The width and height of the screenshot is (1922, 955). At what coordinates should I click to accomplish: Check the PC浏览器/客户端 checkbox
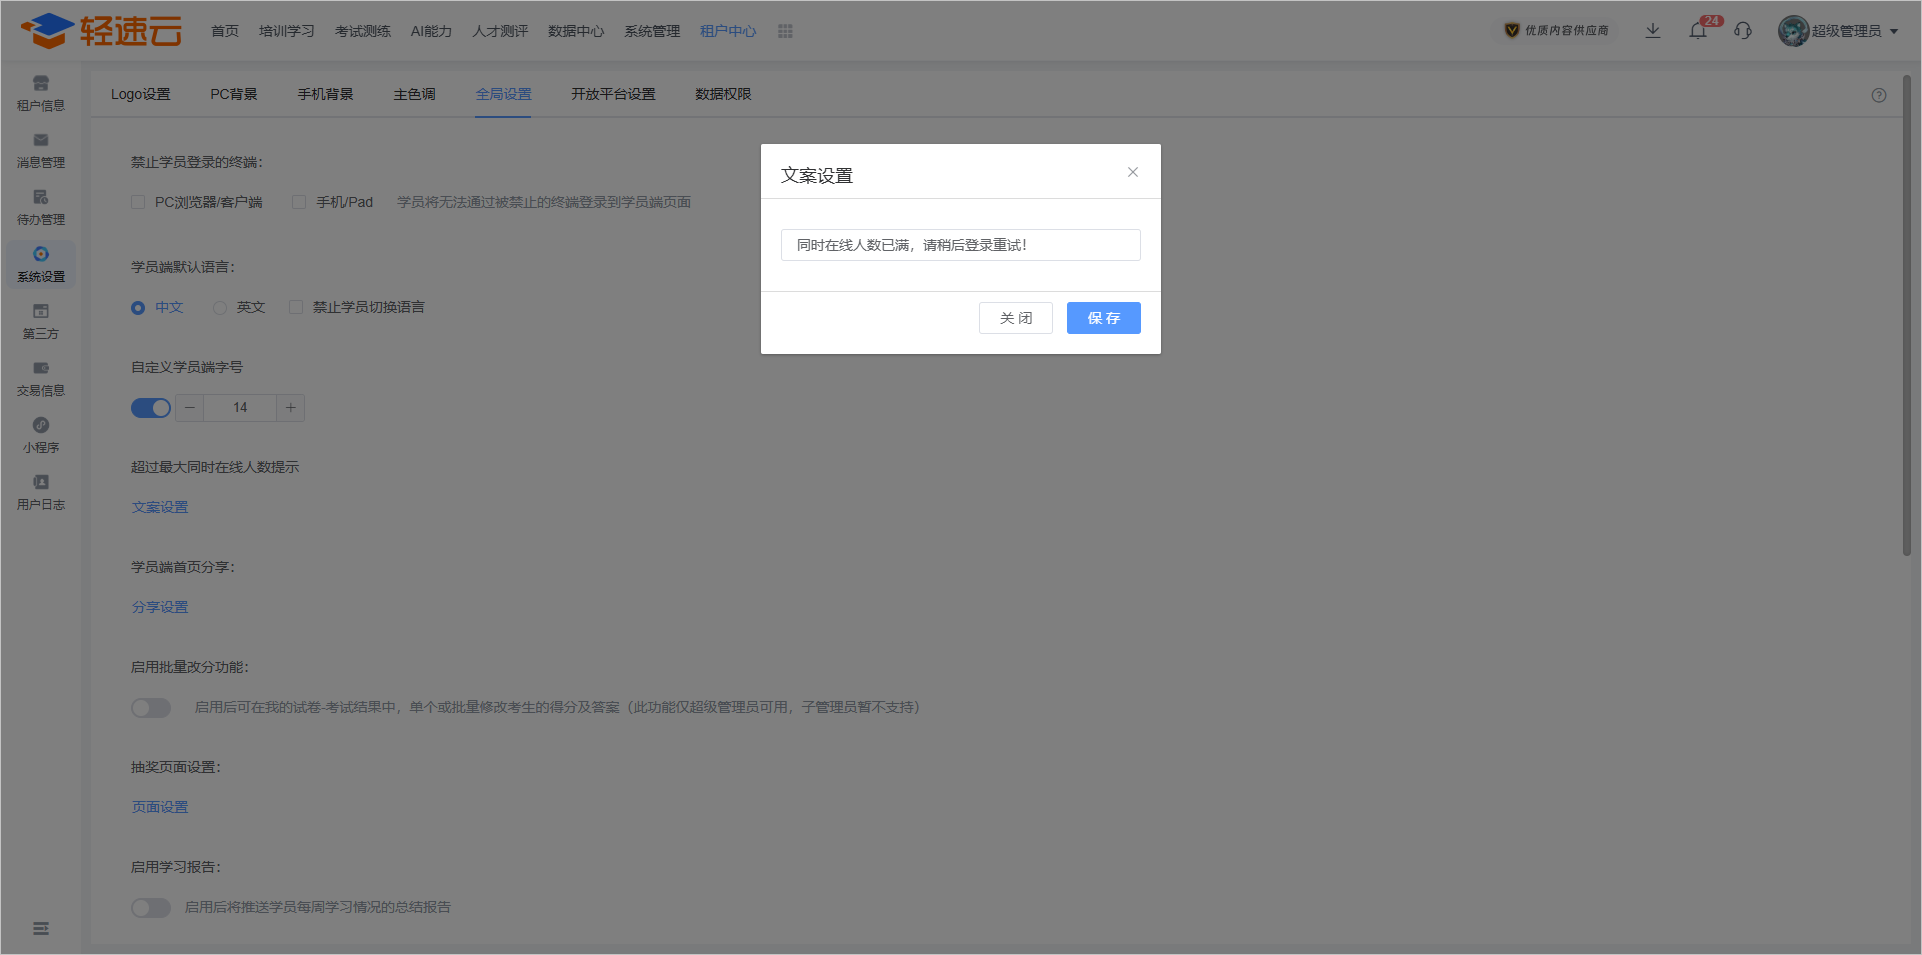138,203
